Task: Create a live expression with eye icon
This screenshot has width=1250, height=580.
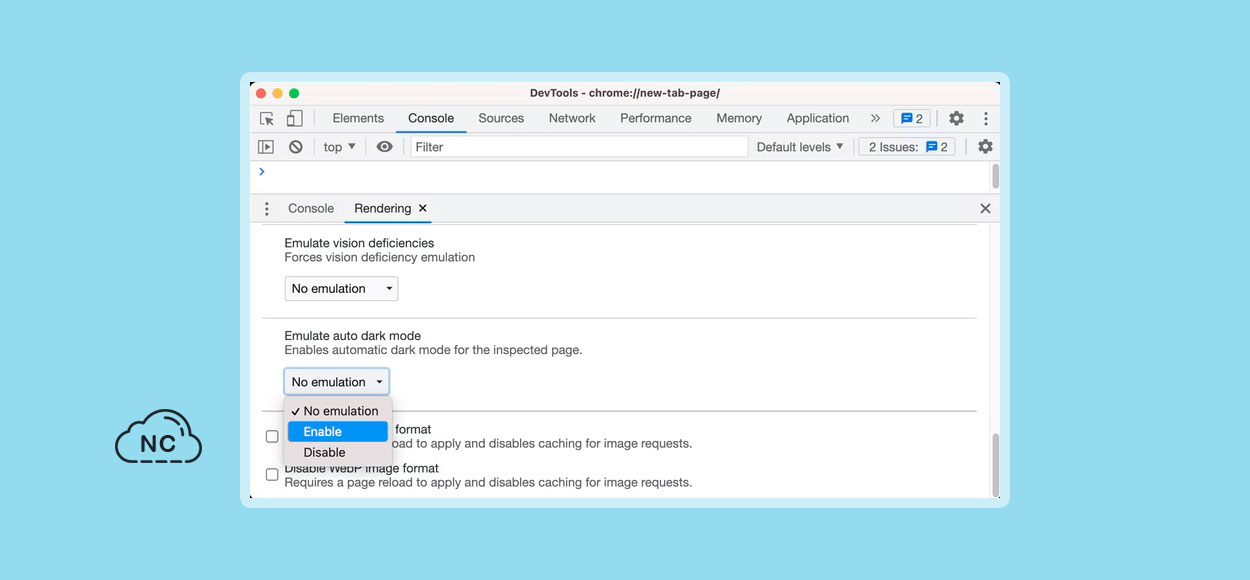Action: point(385,147)
